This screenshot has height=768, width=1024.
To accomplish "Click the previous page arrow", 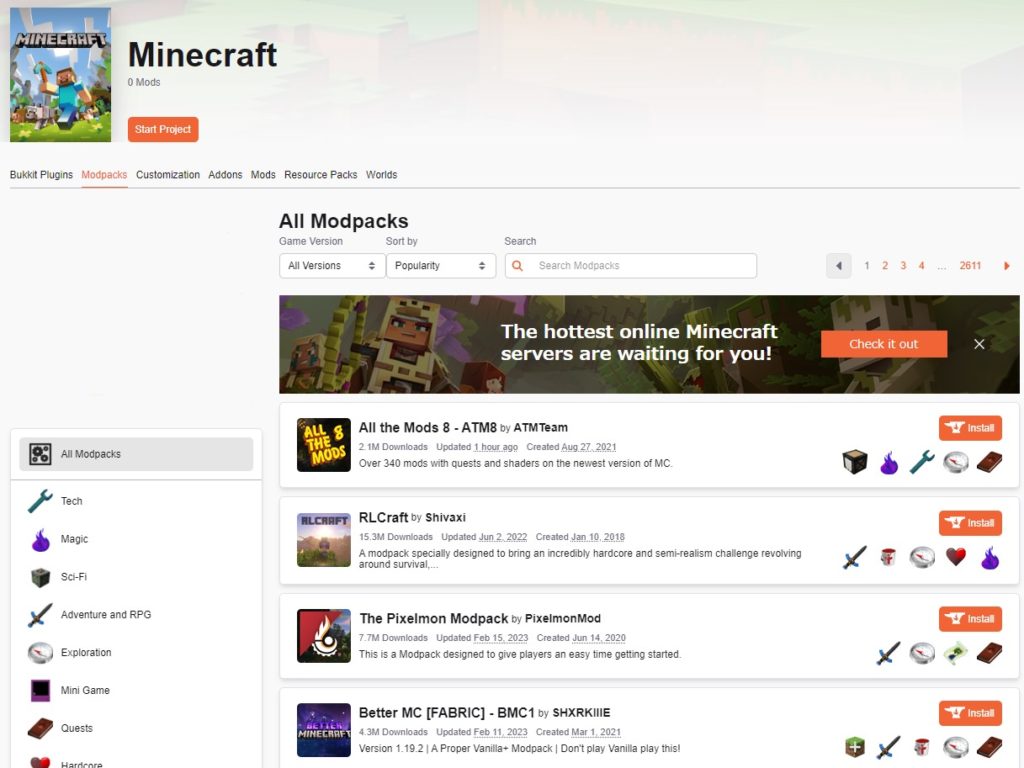I will 839,266.
